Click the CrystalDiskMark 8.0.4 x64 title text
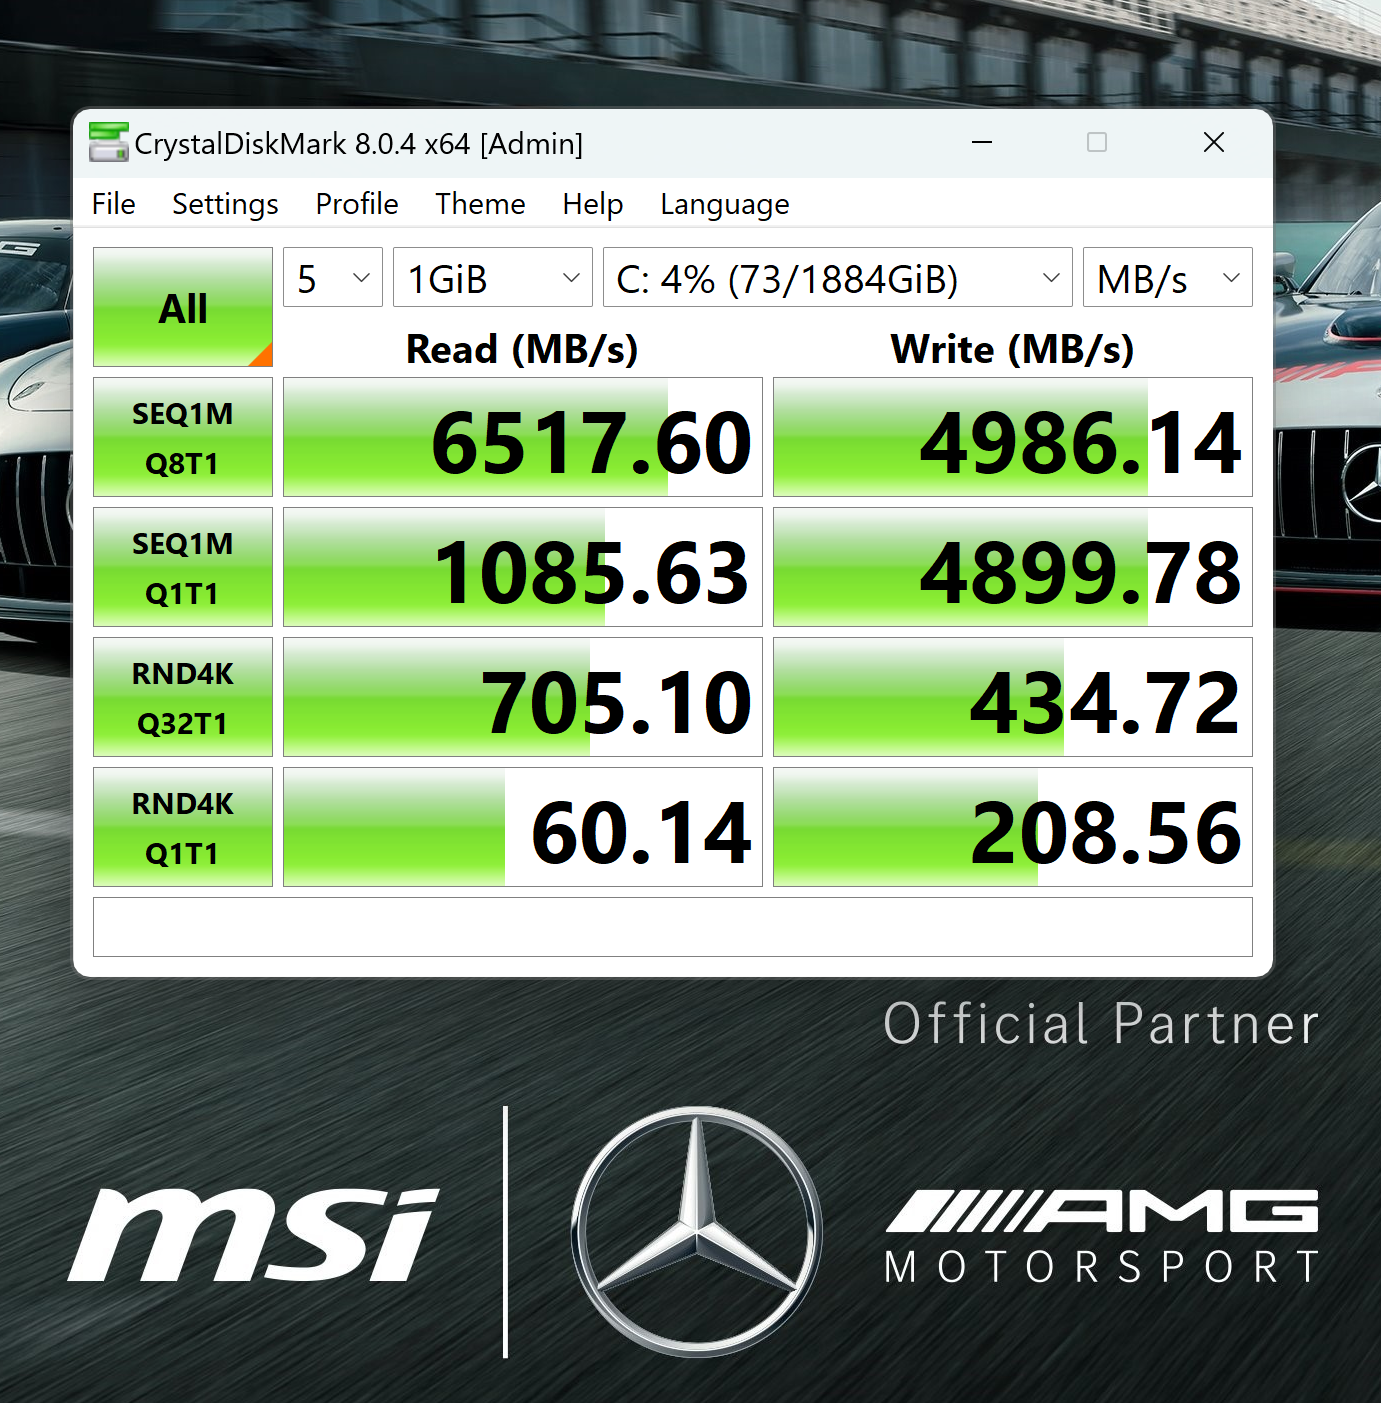This screenshot has height=1403, width=1381. [x=358, y=144]
